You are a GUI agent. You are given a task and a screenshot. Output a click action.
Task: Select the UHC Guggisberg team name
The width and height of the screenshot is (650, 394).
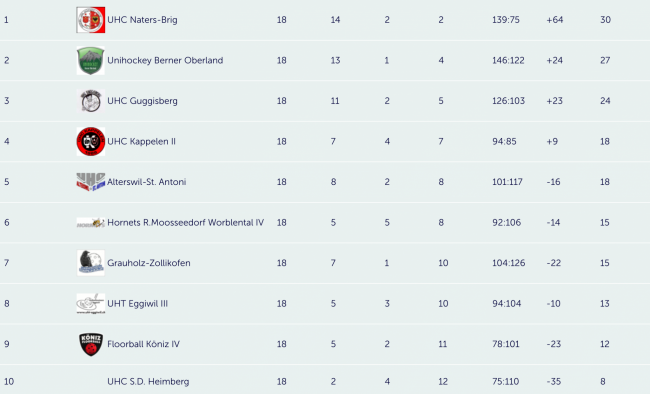pyautogui.click(x=142, y=101)
